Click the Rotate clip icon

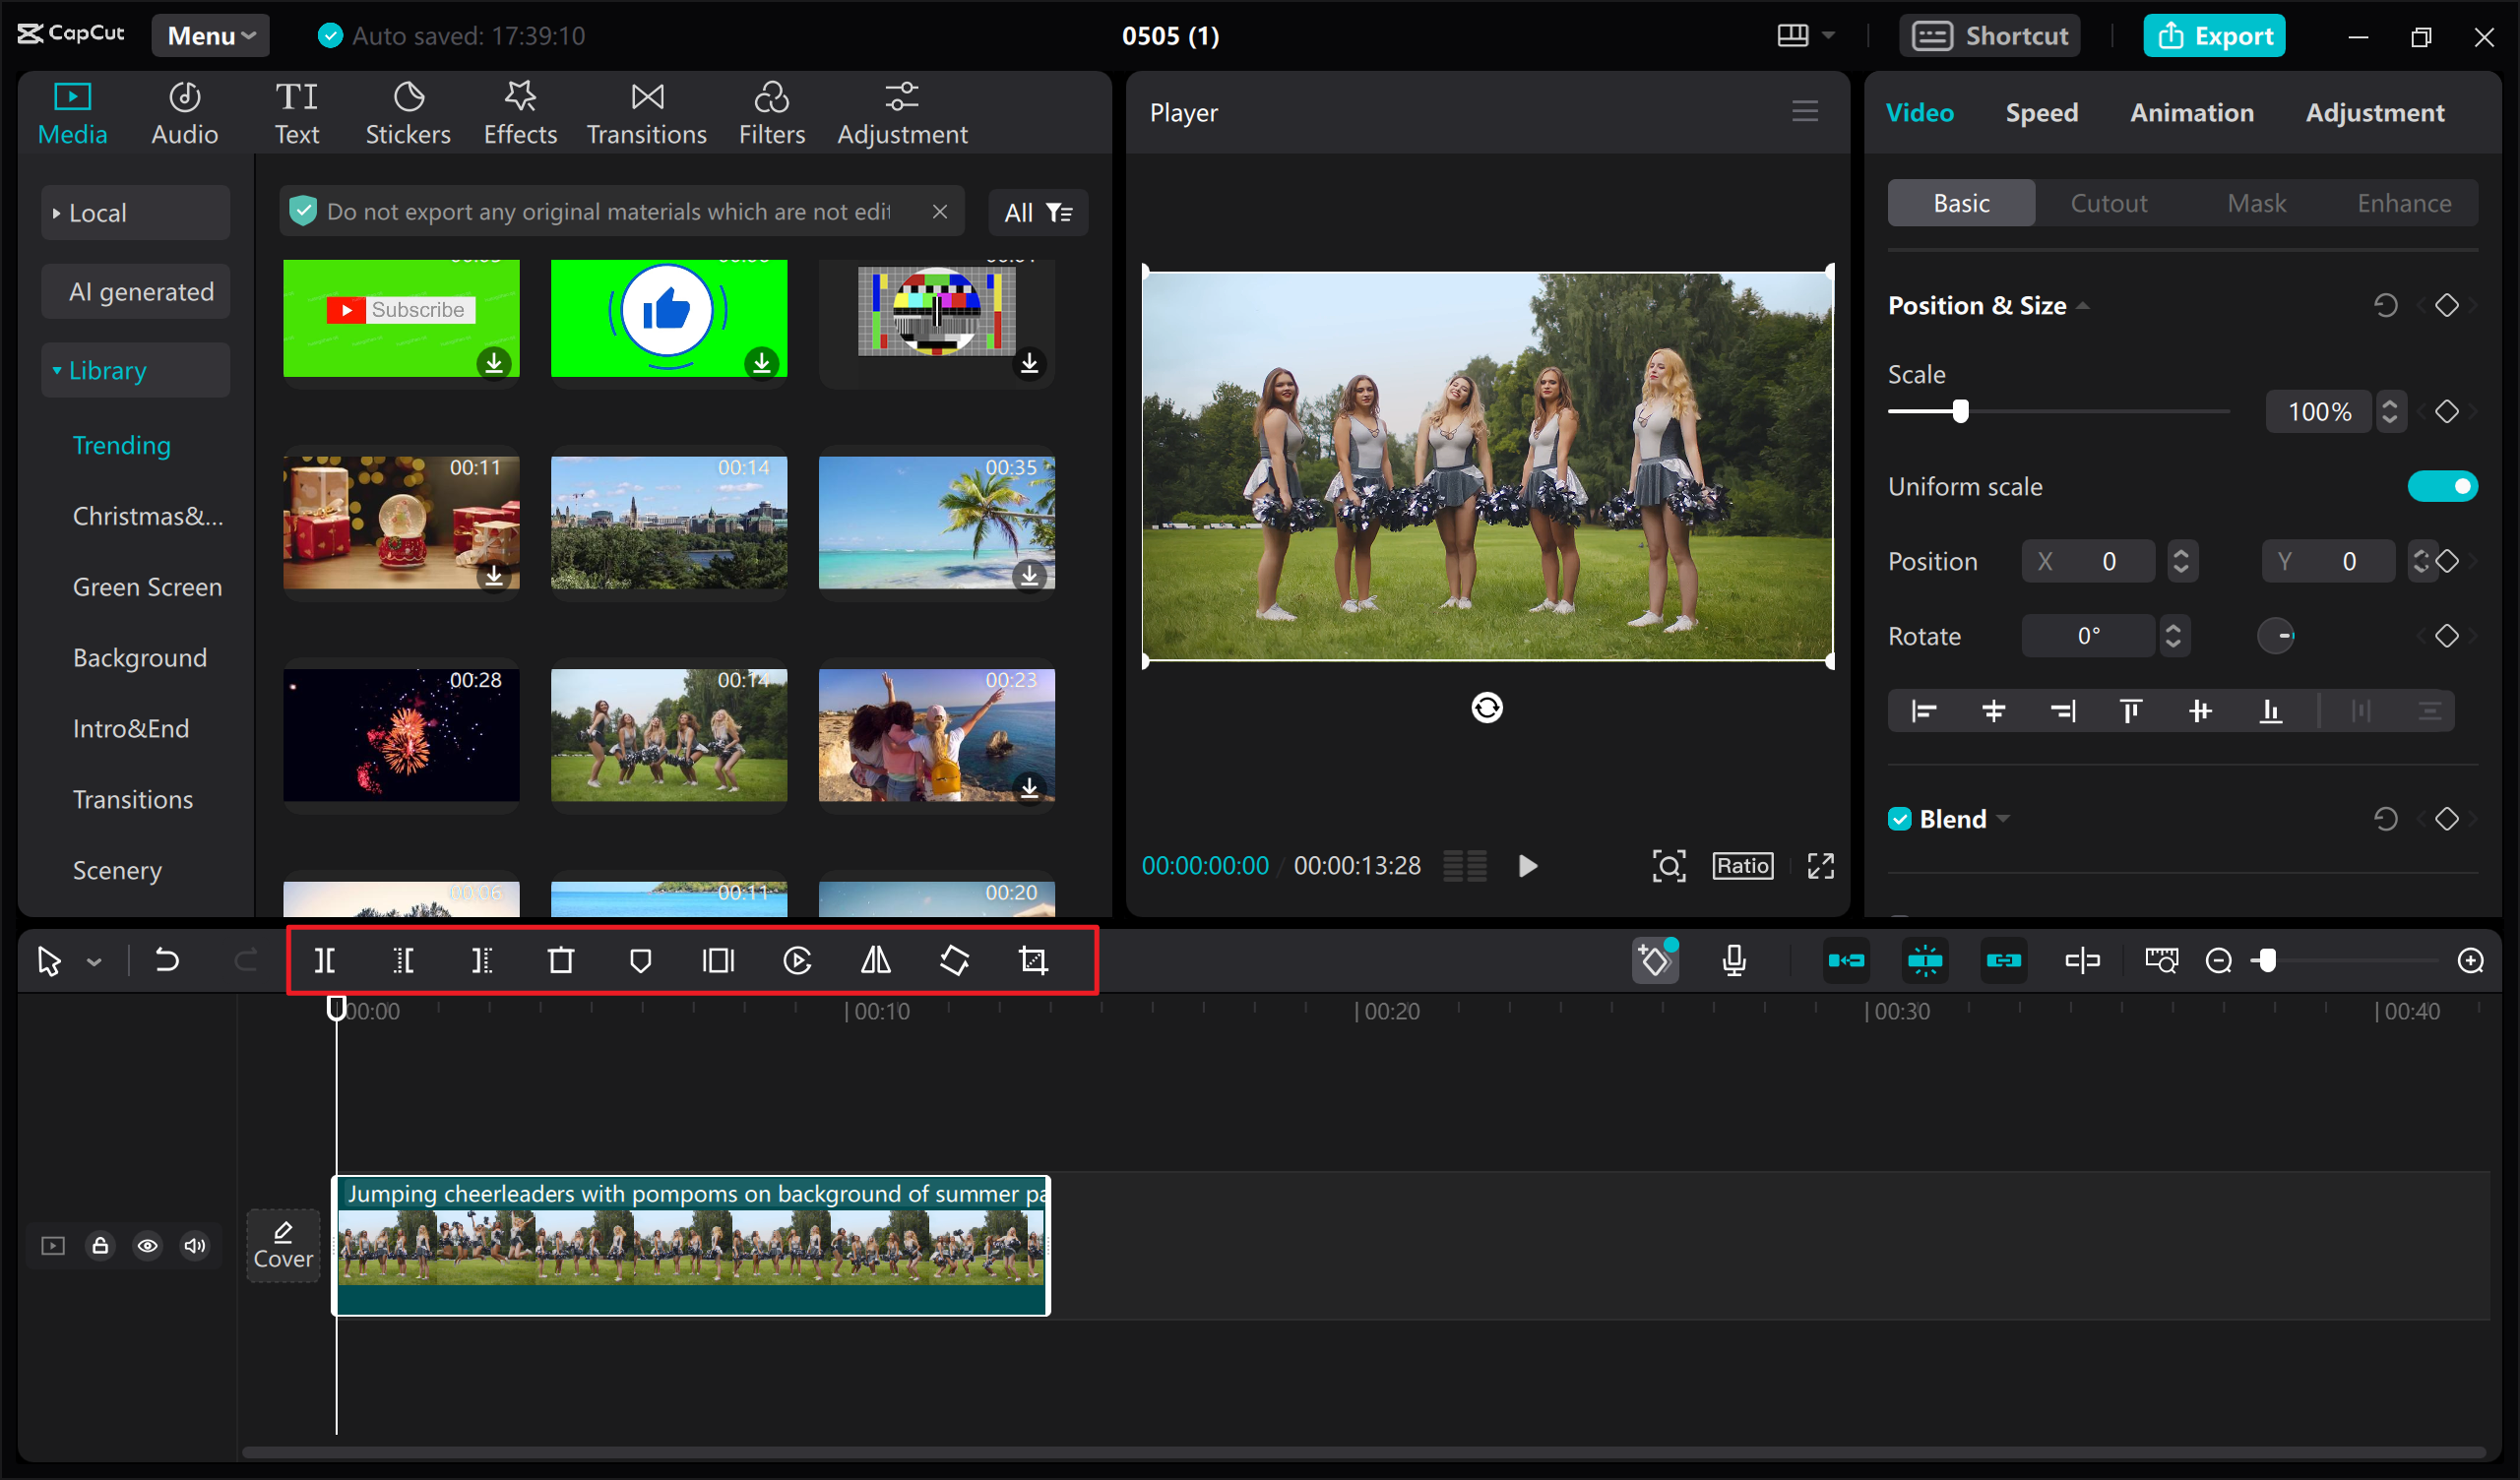(x=955, y=961)
